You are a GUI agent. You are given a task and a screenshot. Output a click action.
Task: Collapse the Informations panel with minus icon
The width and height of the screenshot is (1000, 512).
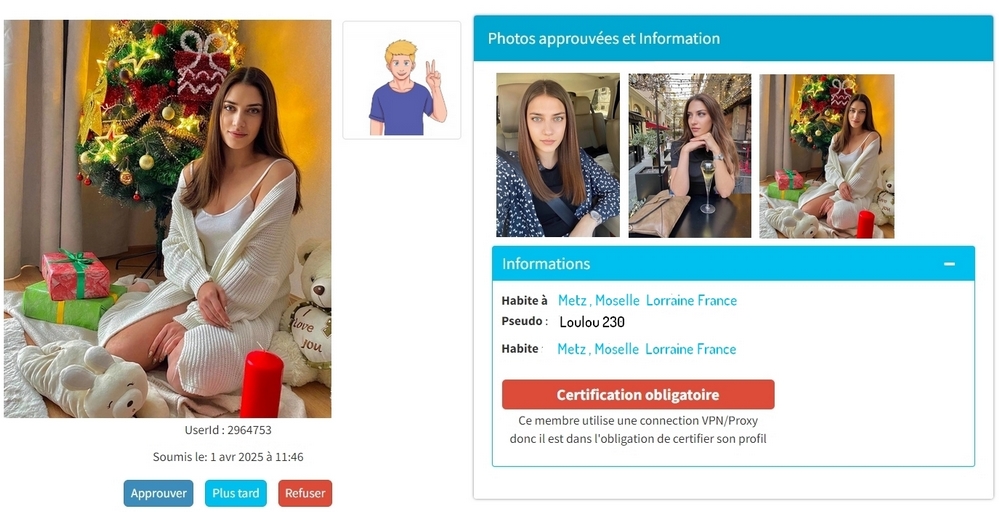pos(950,264)
